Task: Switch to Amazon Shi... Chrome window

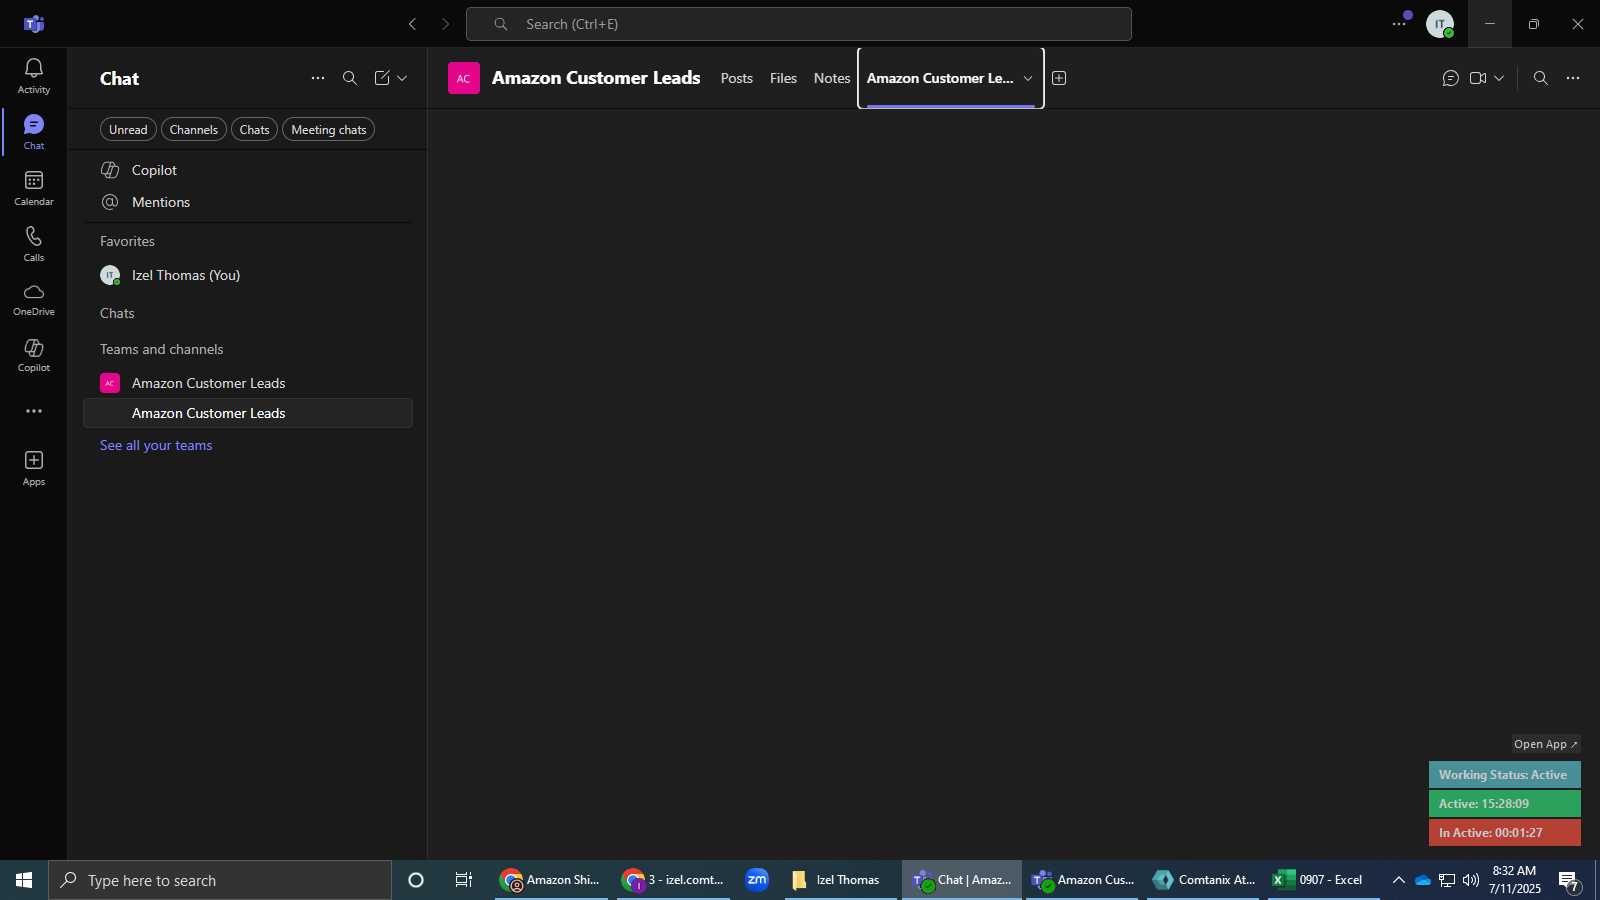Action: click(x=551, y=880)
